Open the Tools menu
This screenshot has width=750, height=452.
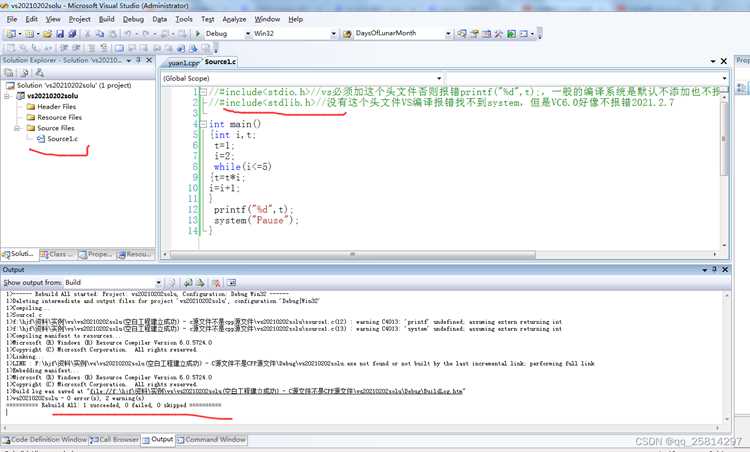tap(184, 19)
